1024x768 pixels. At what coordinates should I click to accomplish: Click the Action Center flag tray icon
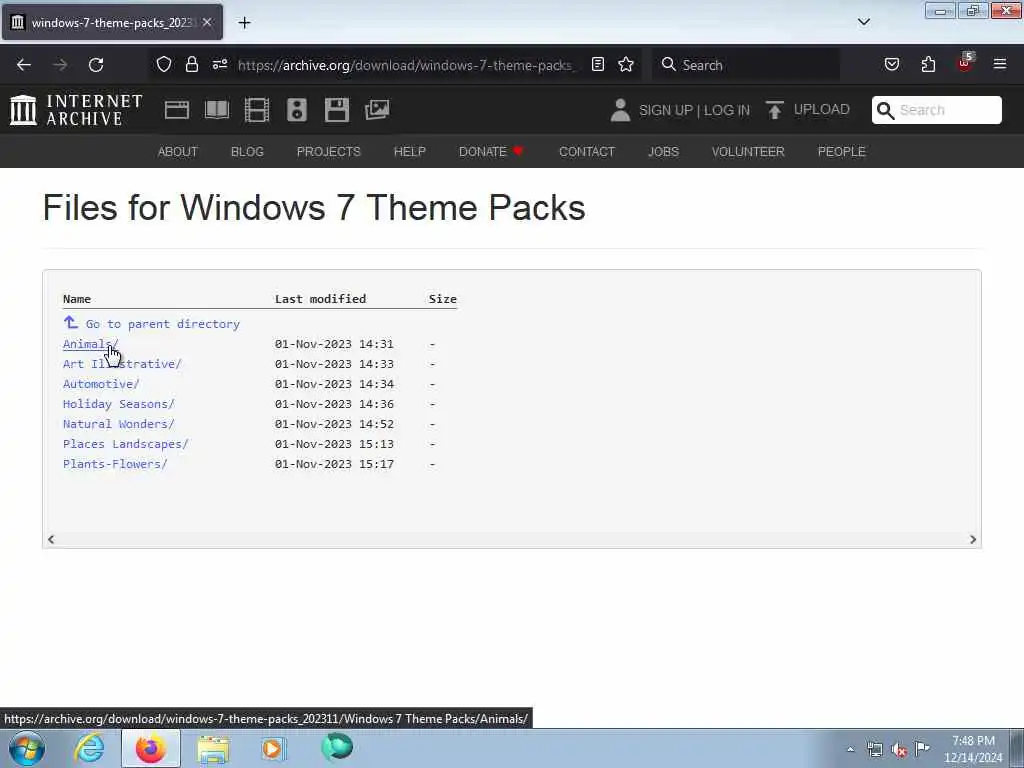(922, 749)
